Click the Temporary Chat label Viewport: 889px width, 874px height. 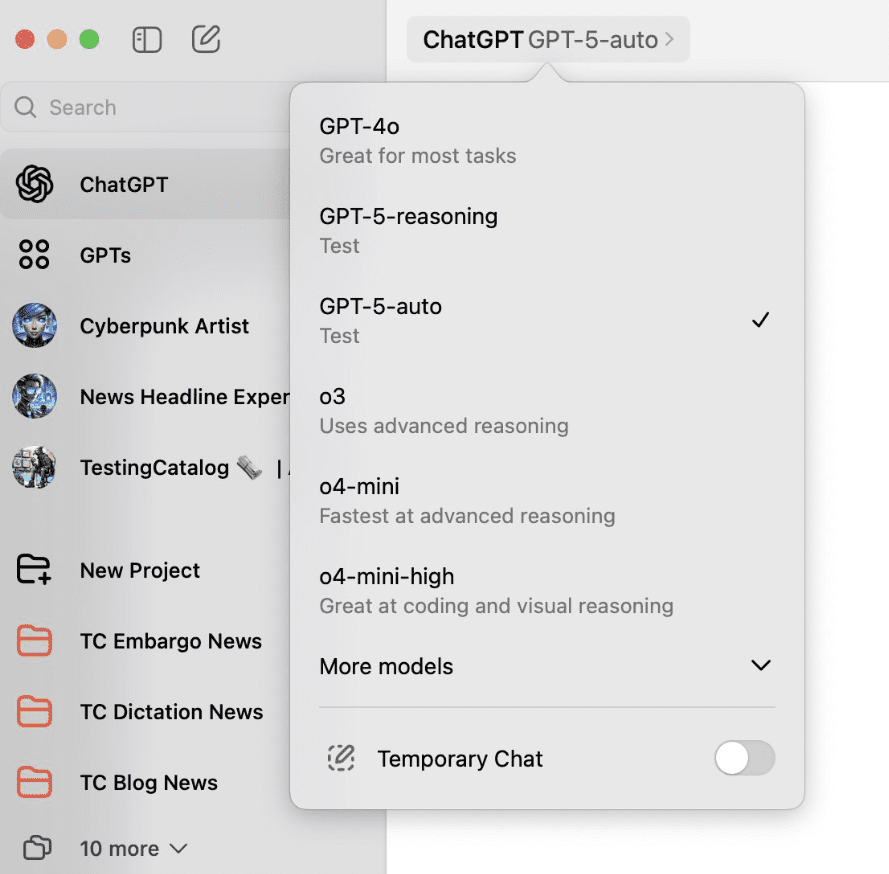[x=460, y=758]
